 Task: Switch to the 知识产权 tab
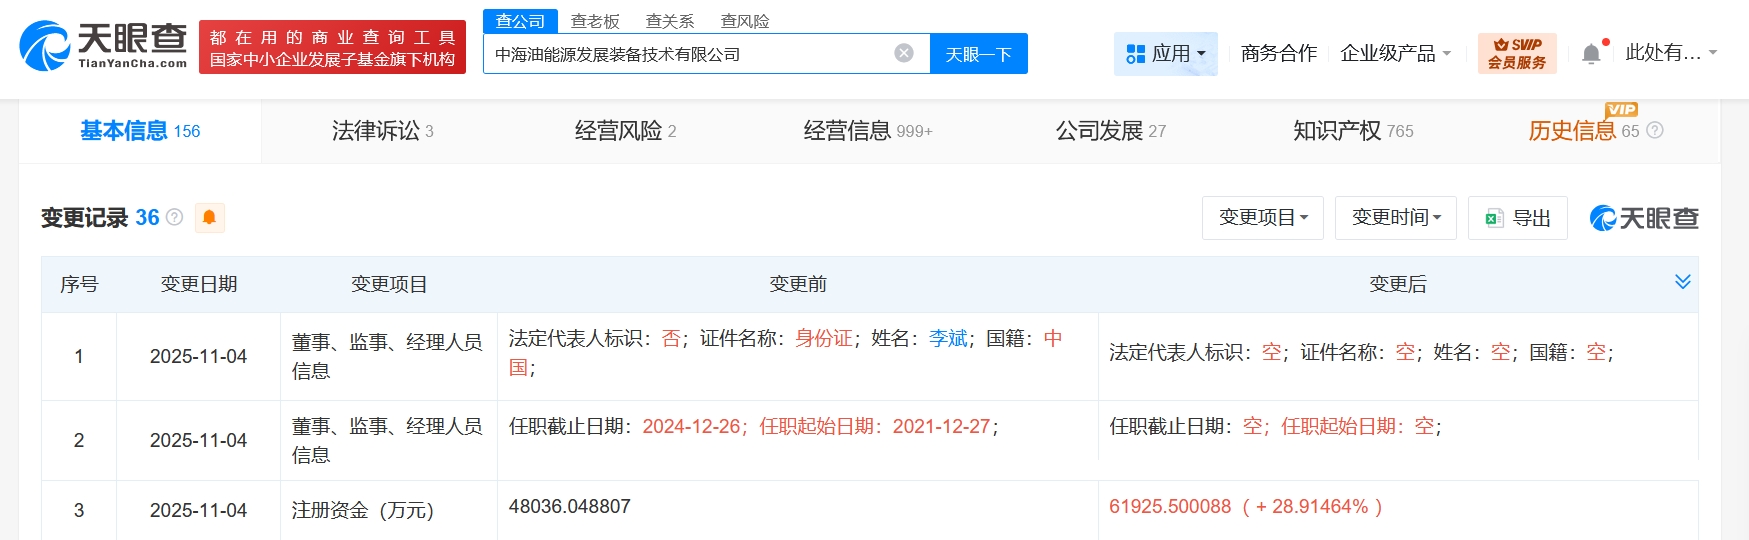[1352, 131]
